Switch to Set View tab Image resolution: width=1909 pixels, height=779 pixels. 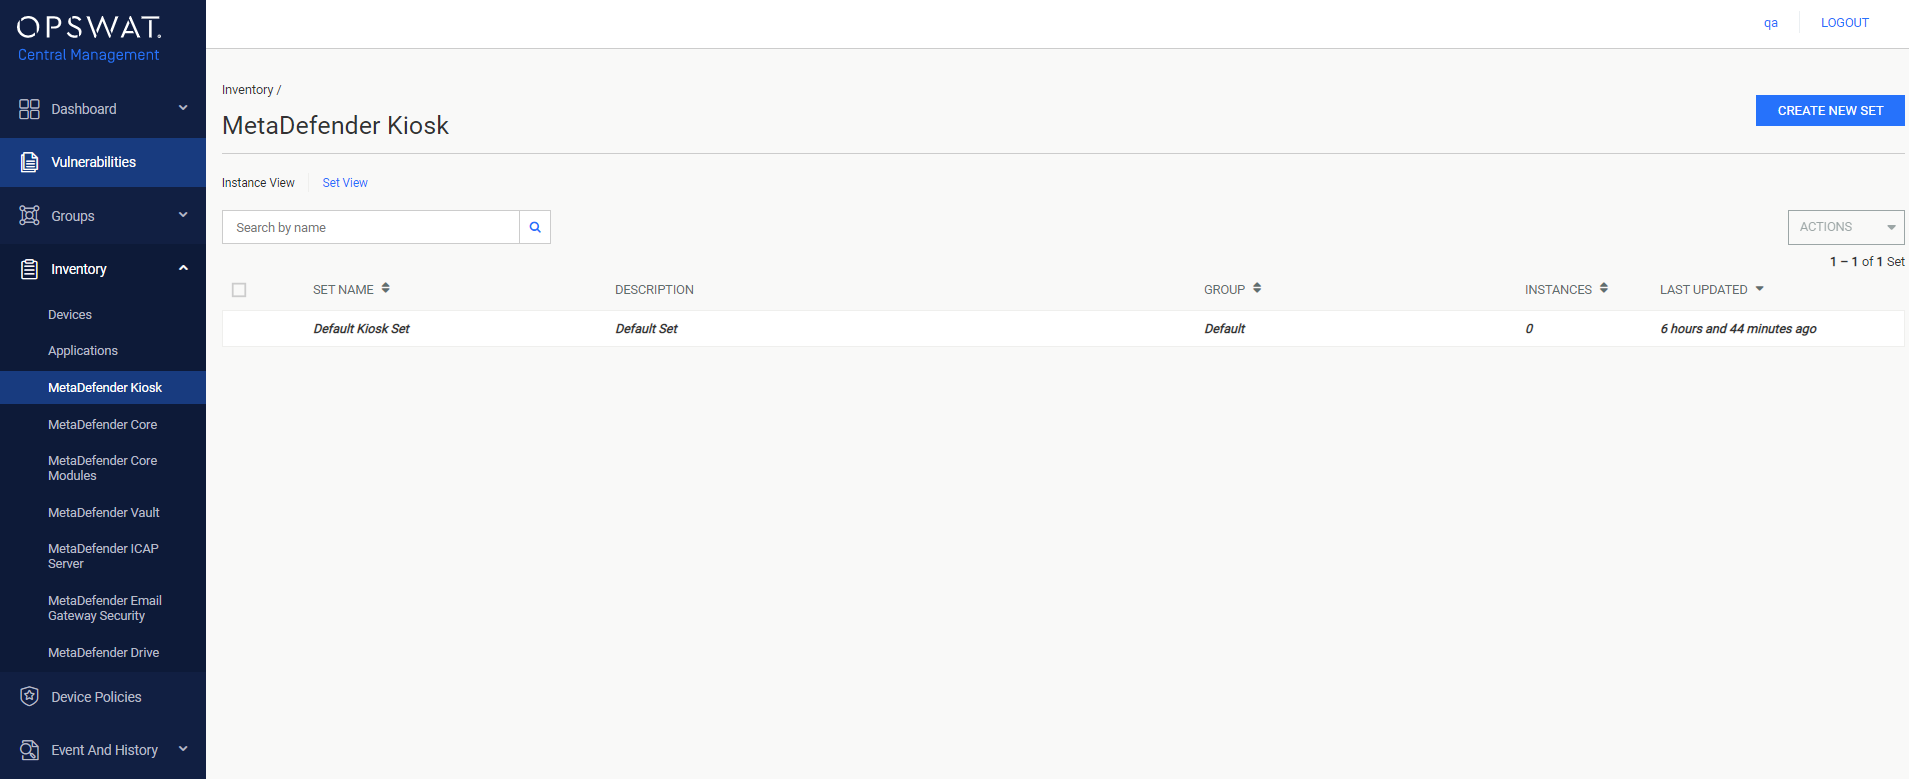[345, 183]
